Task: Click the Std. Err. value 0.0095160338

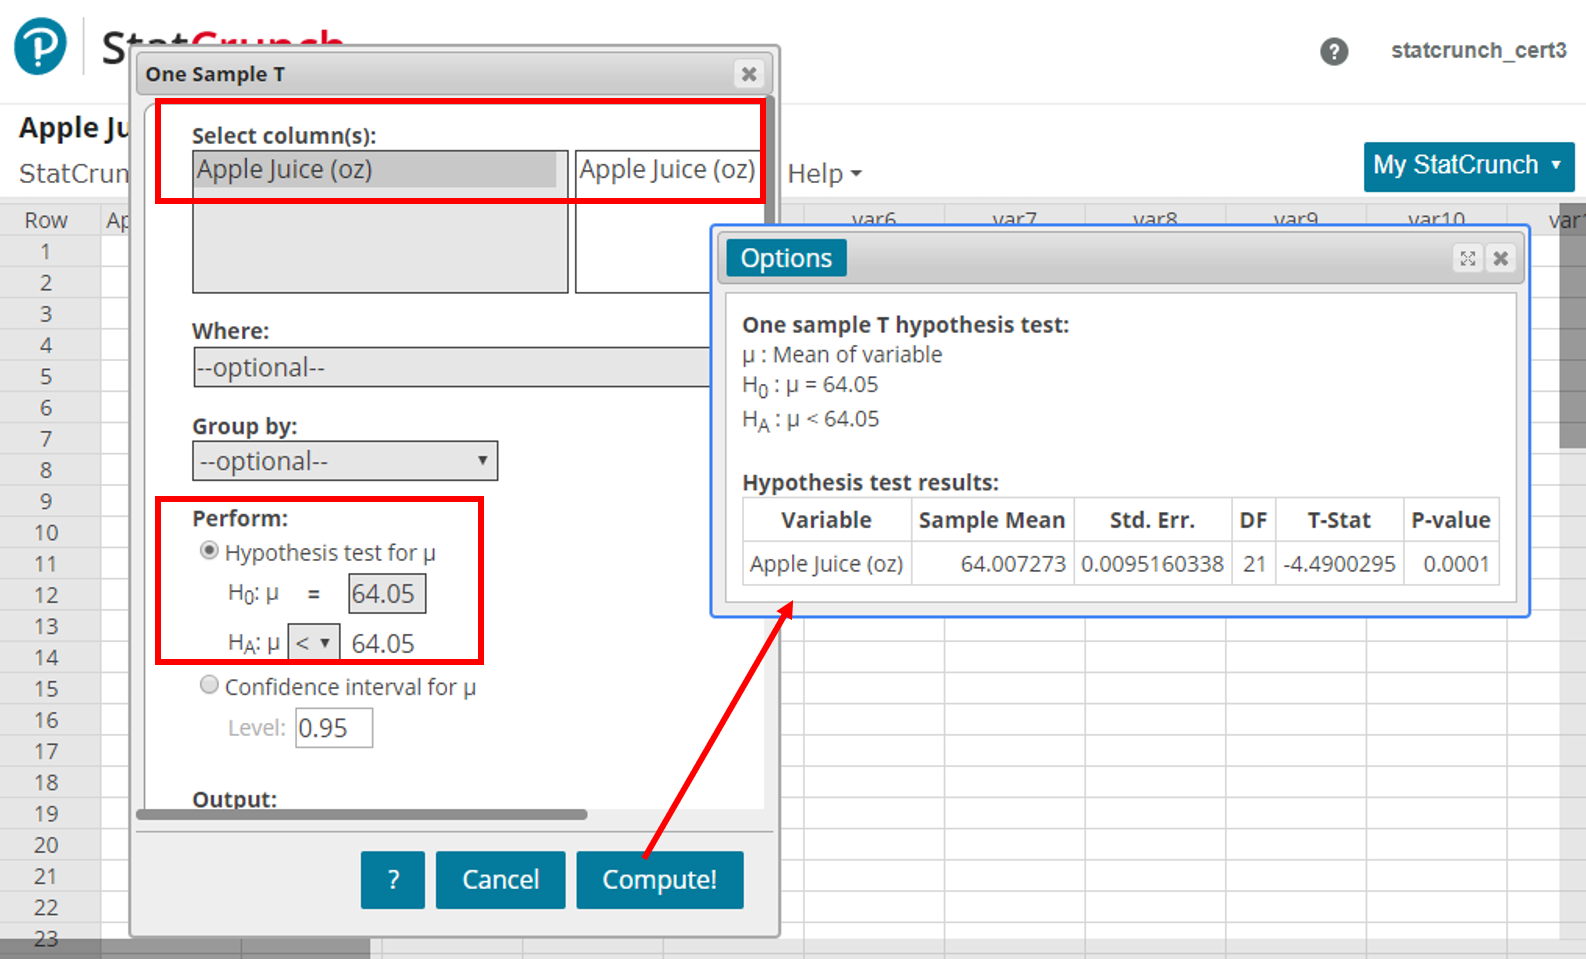Action: point(1152,564)
